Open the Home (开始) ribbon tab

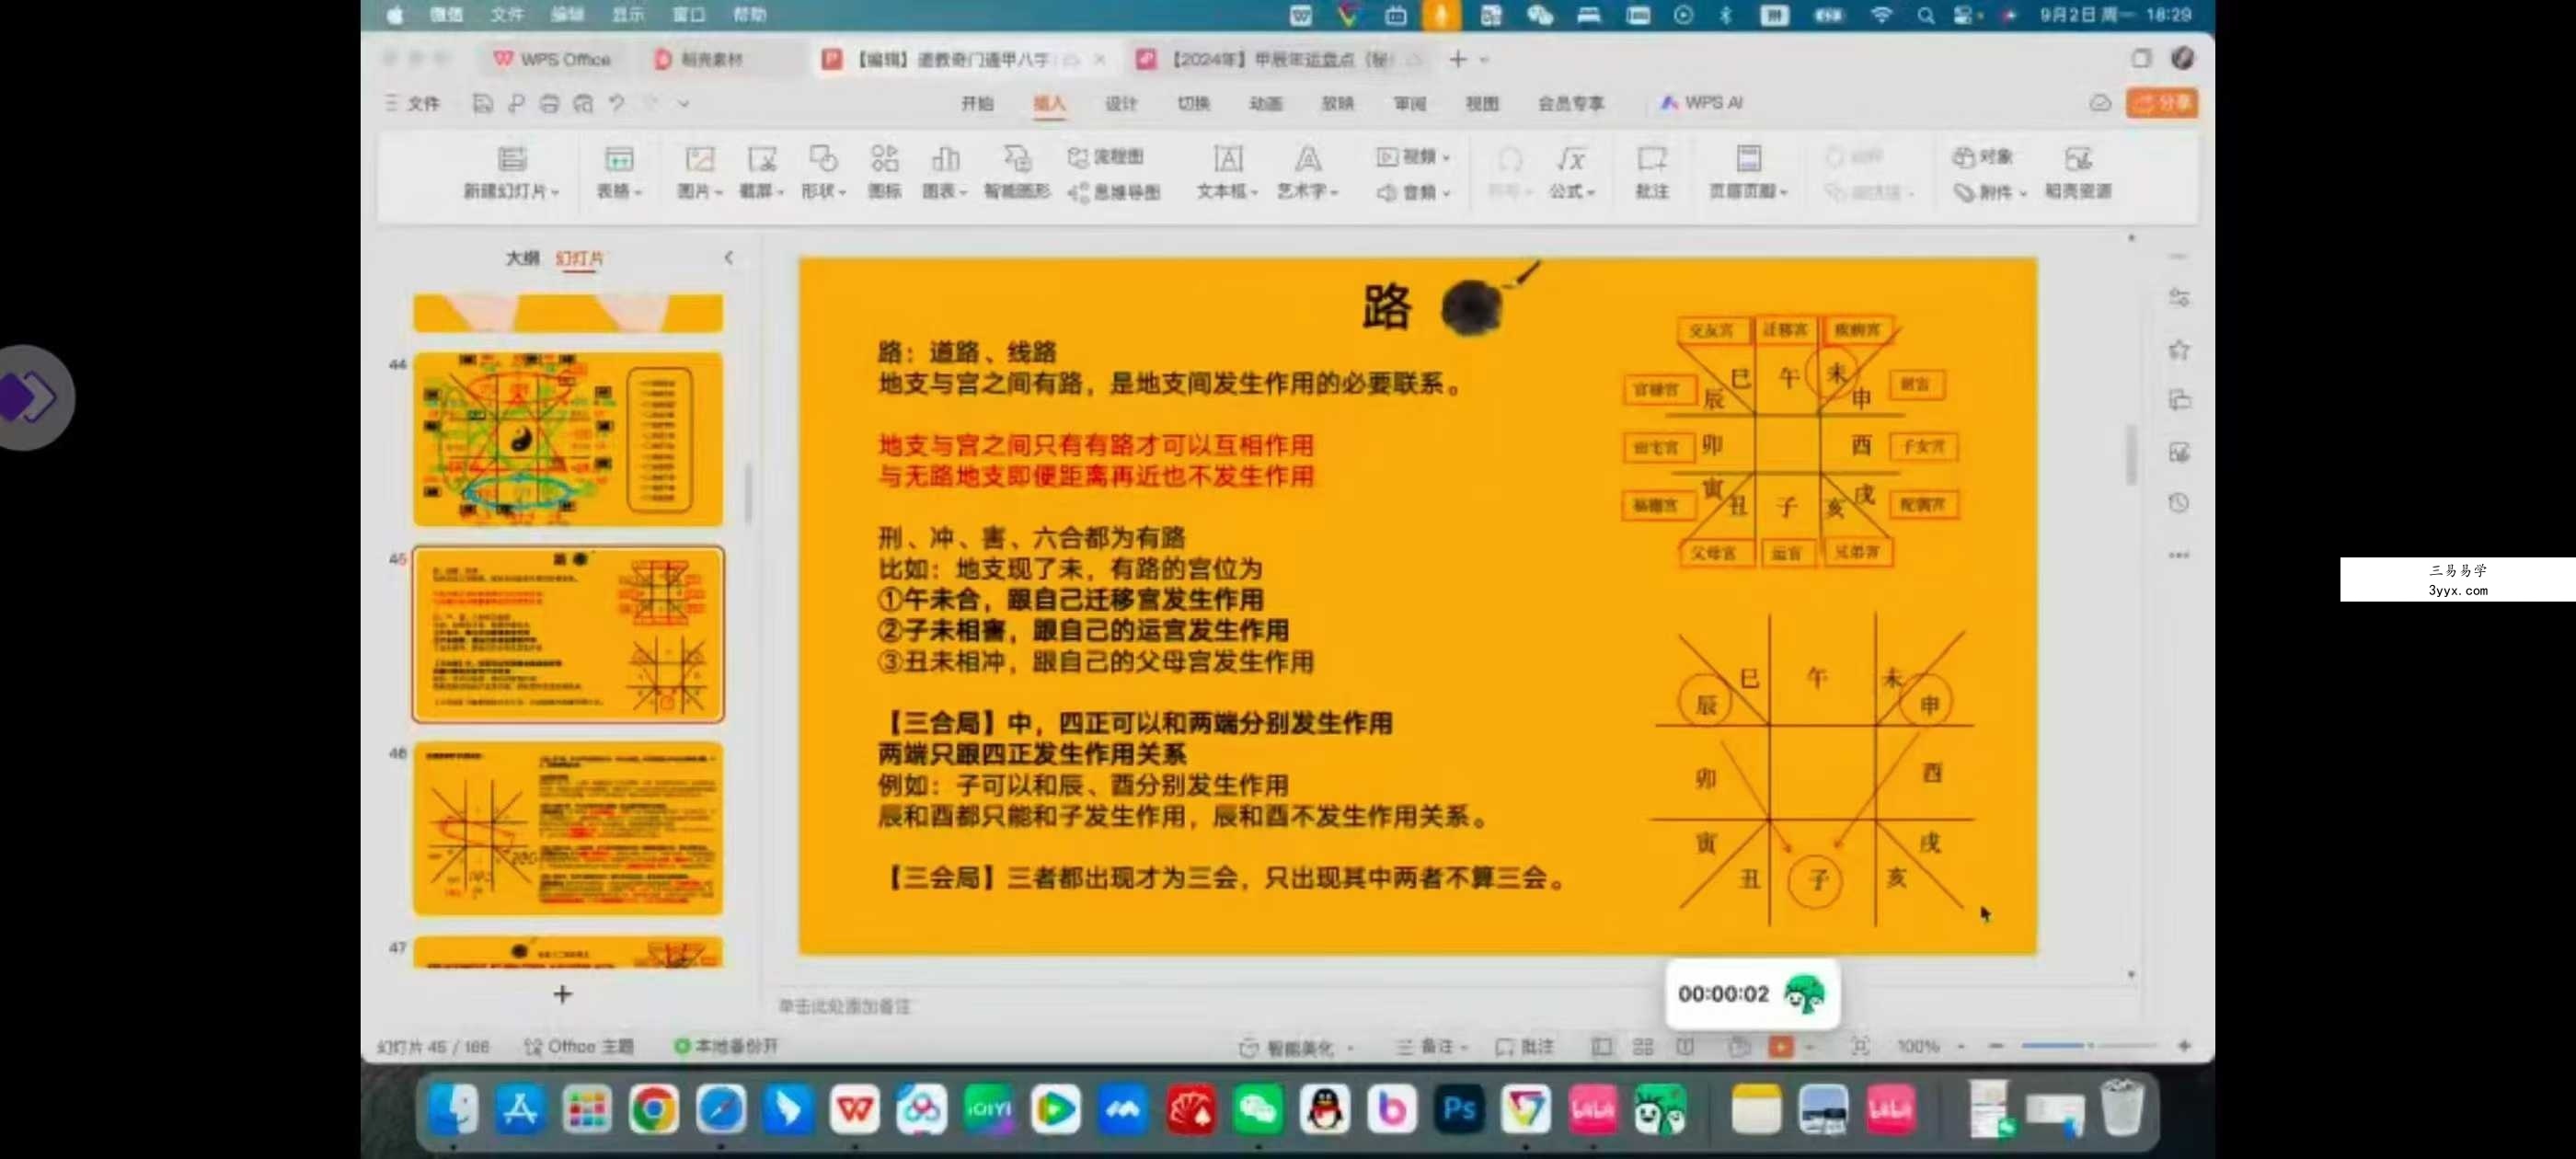click(x=976, y=103)
